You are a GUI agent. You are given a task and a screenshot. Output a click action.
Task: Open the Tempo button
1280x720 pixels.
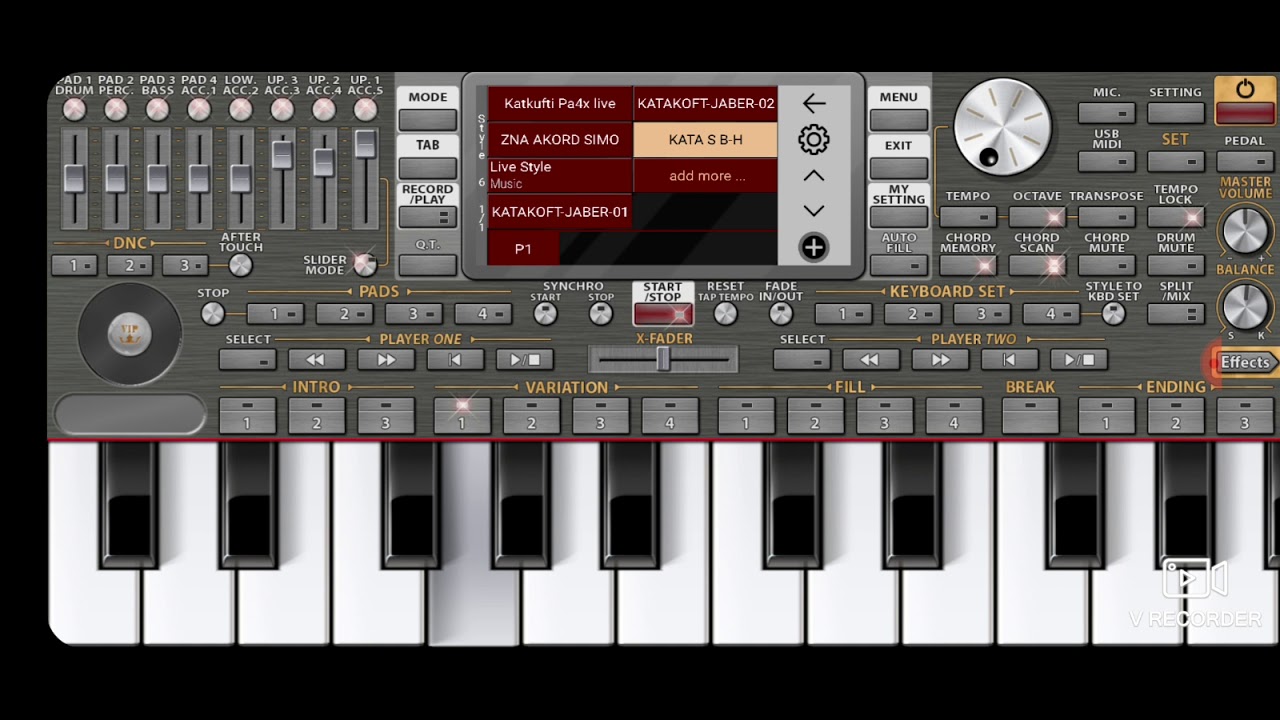968,216
